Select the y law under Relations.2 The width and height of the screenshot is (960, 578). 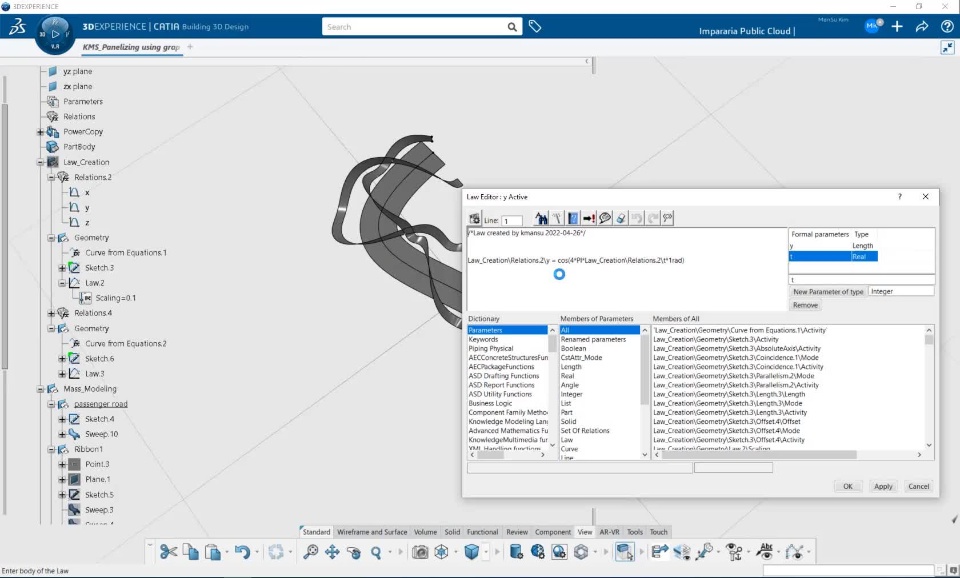pos(87,208)
